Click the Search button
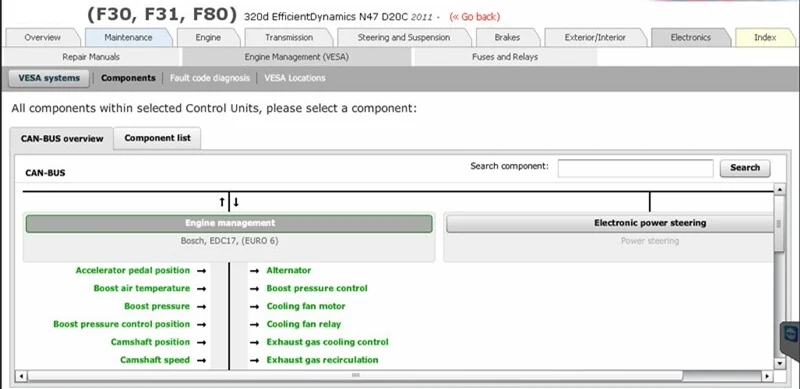This screenshot has height=389, width=800. (745, 167)
